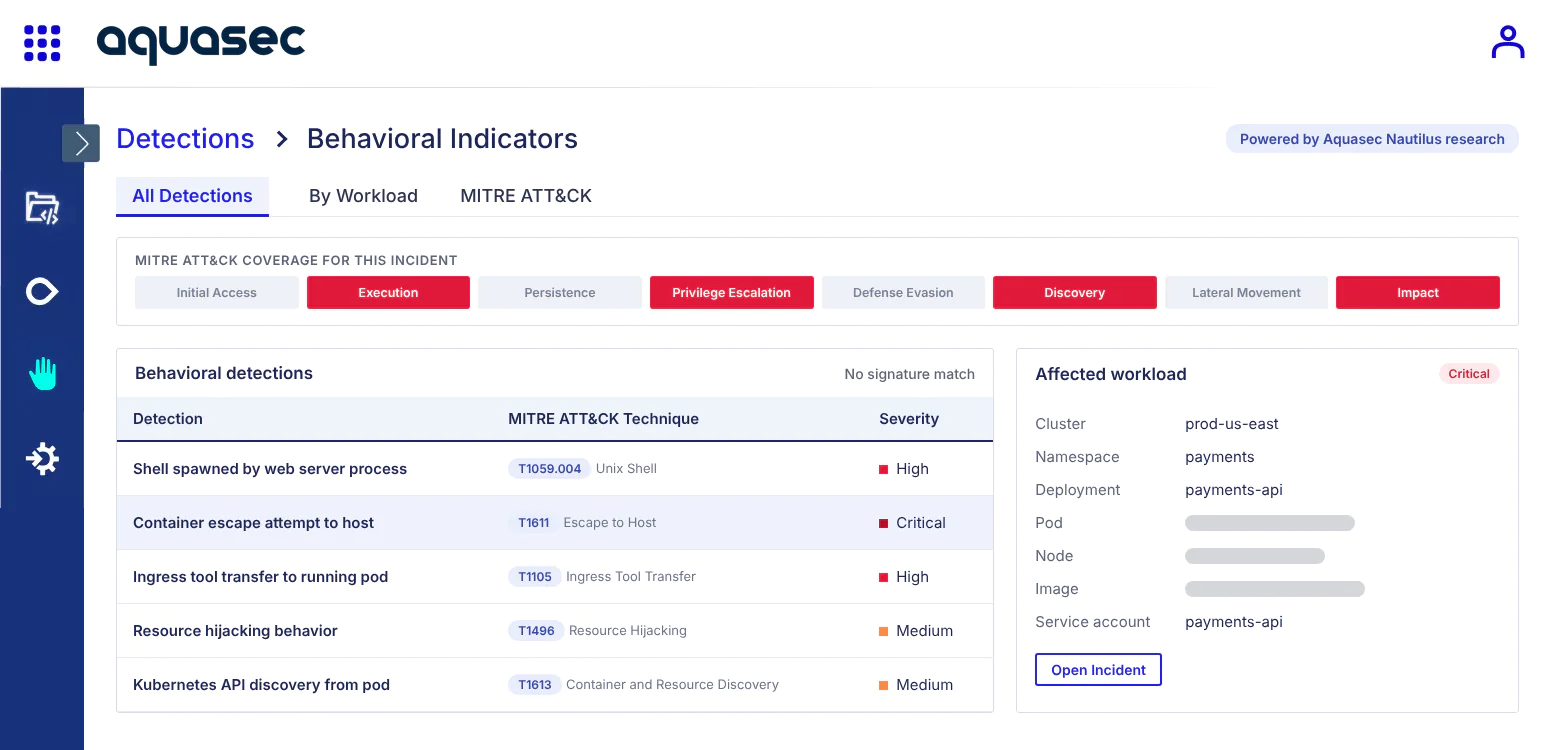Image resolution: width=1551 pixels, height=750 pixels.
Task: Select Container escape attempt to host row
Action: coord(555,523)
